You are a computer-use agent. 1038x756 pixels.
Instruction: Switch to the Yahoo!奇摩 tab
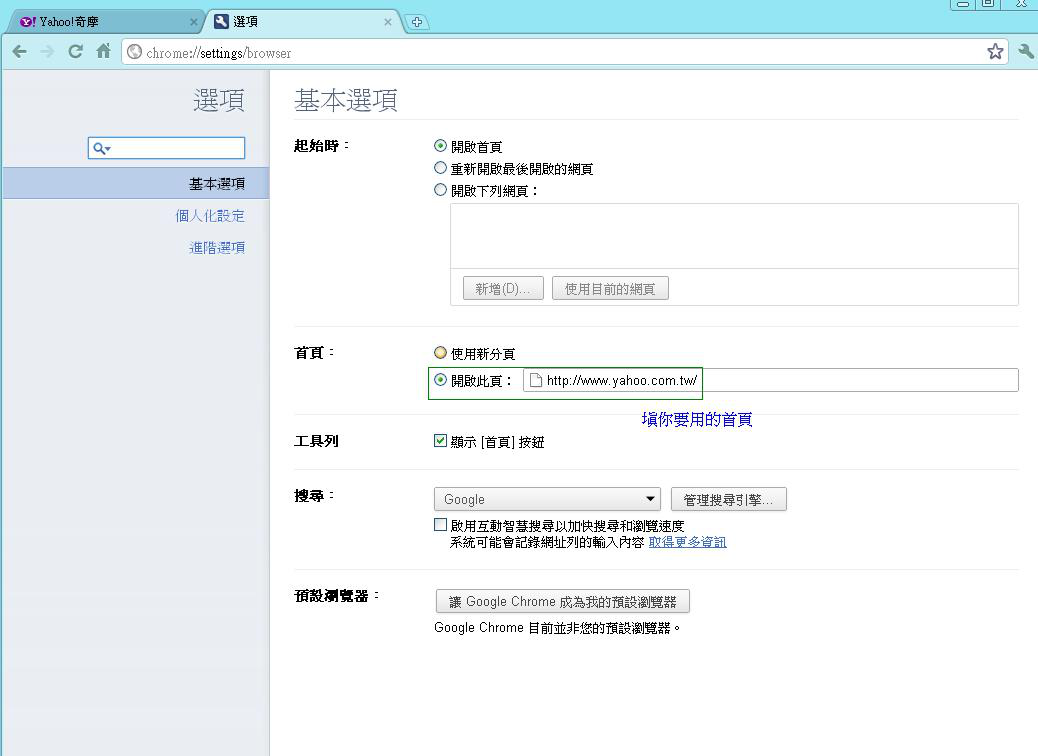(x=100, y=22)
